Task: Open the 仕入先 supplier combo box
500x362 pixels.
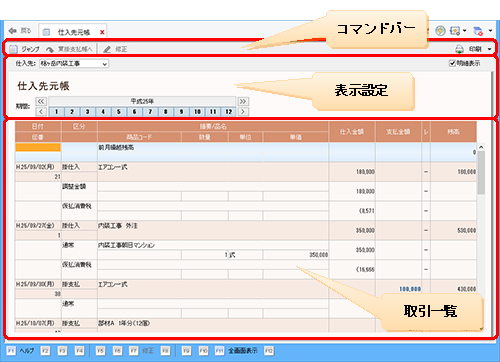Action: coord(74,64)
